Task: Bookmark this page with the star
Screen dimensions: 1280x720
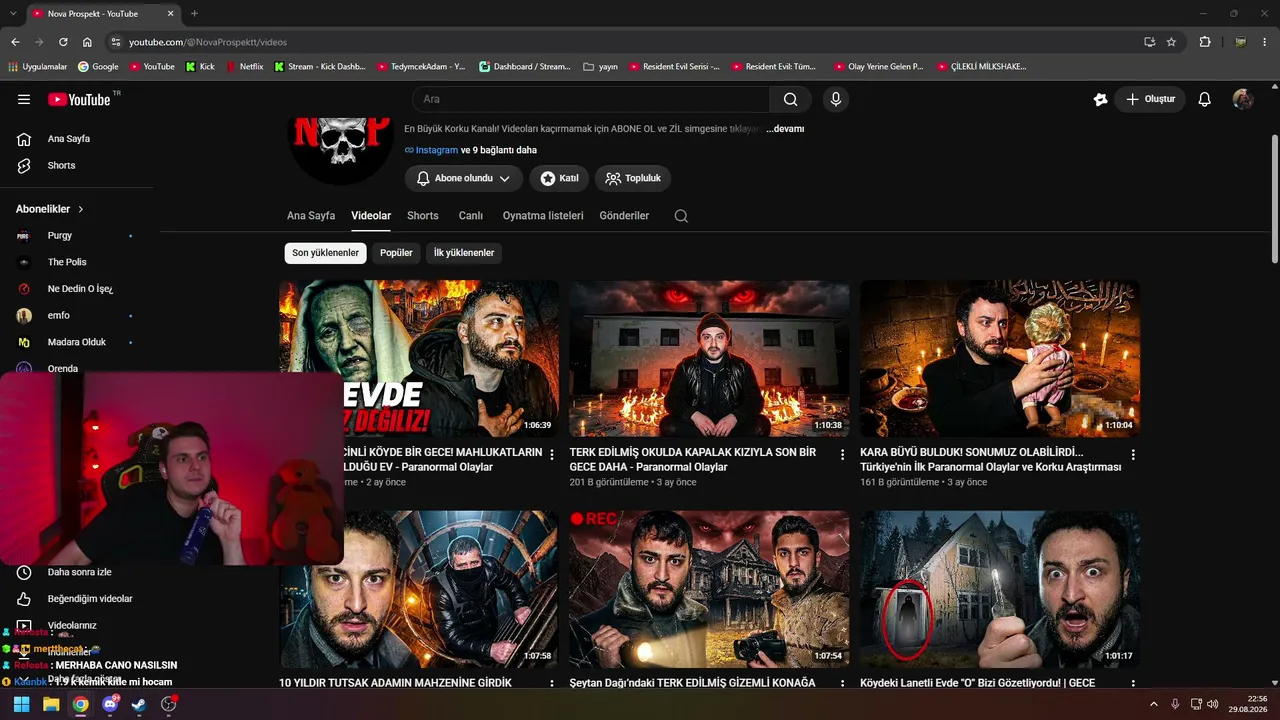Action: tap(1171, 42)
